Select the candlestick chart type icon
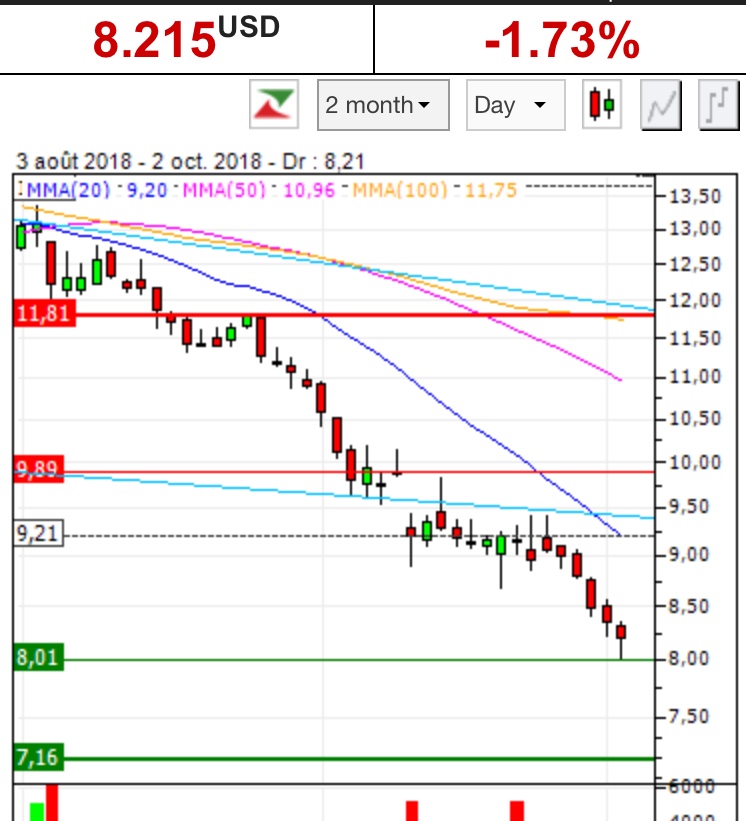 [602, 104]
